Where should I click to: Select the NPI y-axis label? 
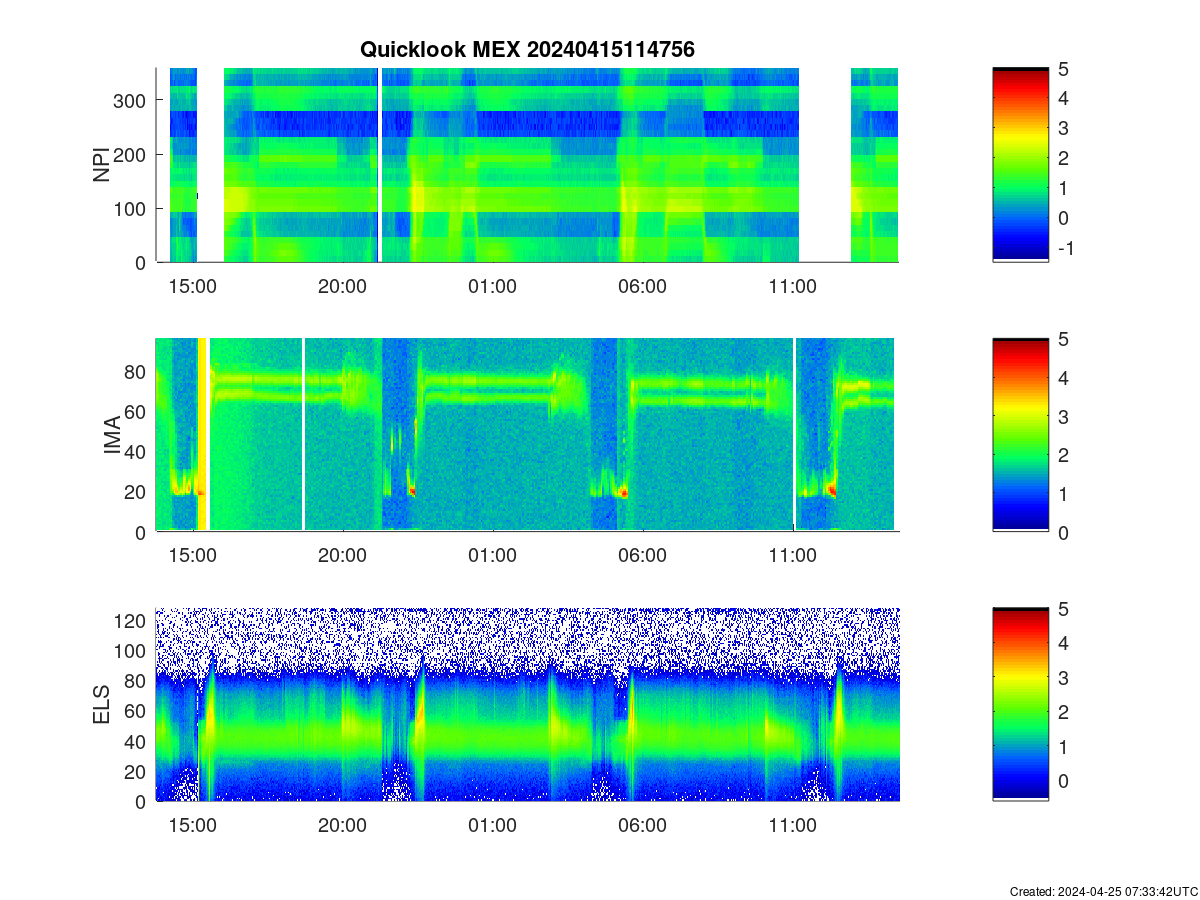click(101, 165)
